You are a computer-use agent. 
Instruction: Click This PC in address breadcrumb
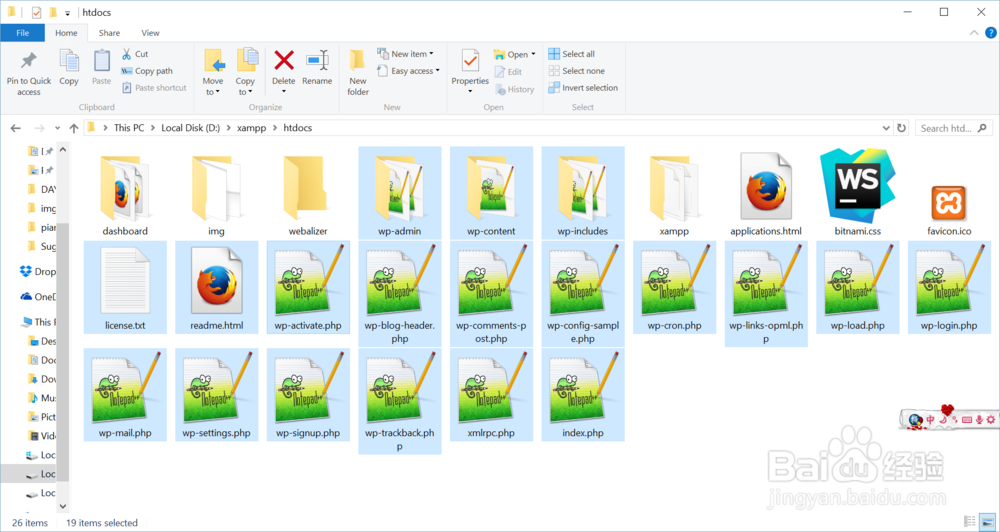129,128
